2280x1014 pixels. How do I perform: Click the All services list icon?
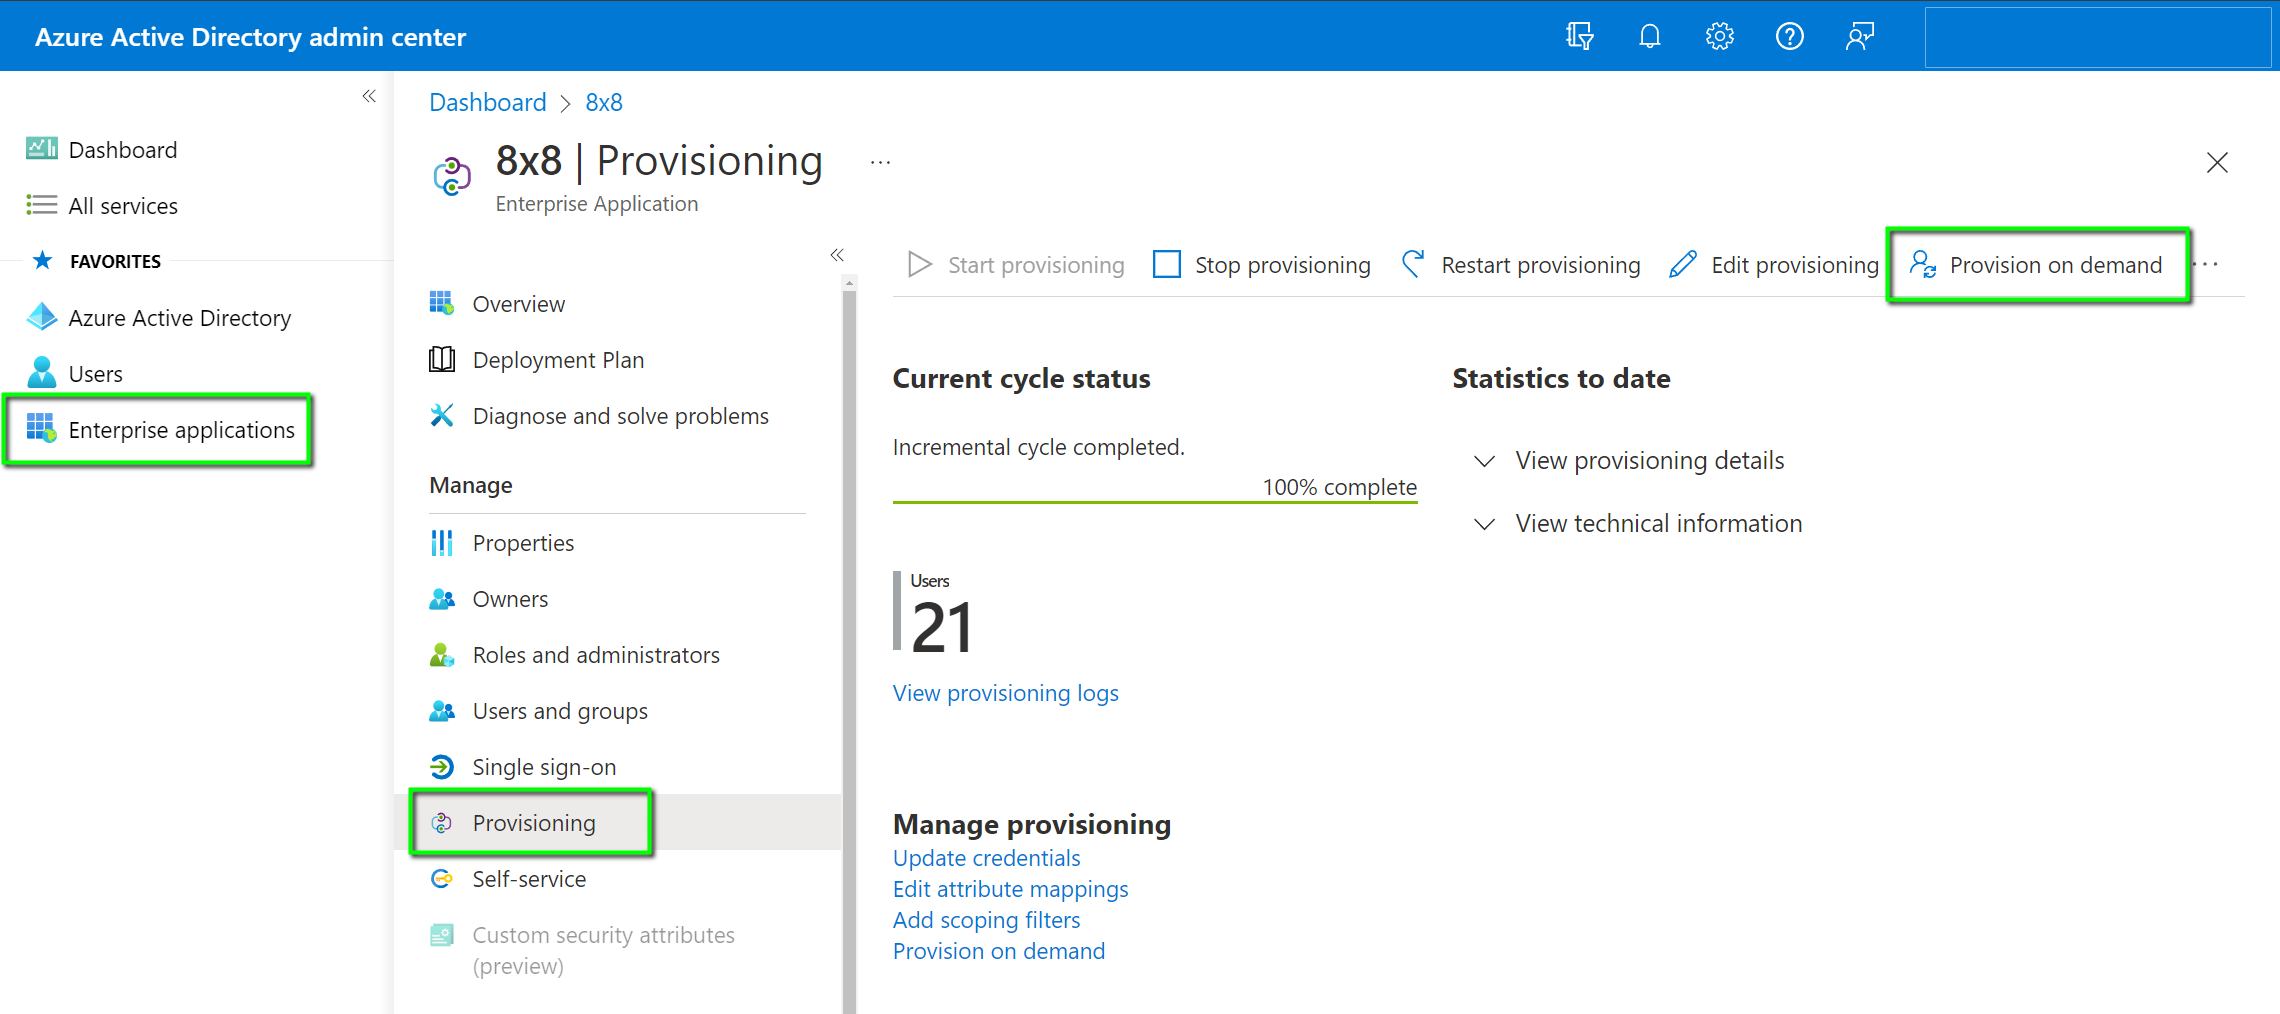pyautogui.click(x=41, y=205)
